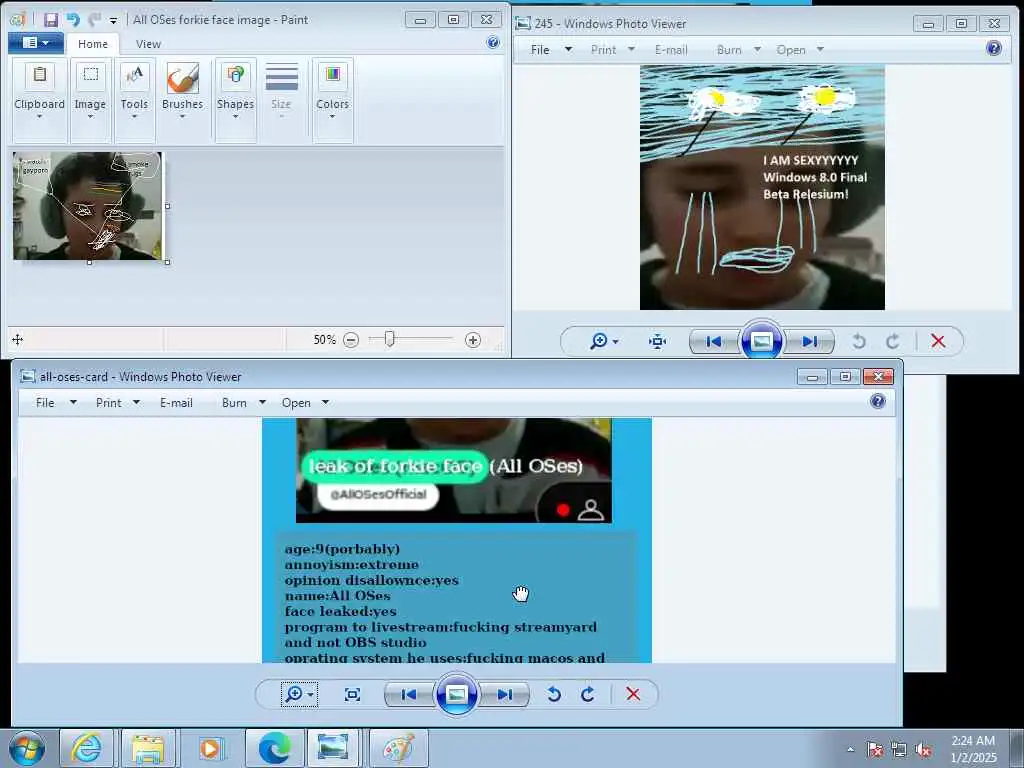Screen dimensions: 1024x768
Task: Click the Save icon in Paint quick access
Action: pyautogui.click(x=51, y=20)
